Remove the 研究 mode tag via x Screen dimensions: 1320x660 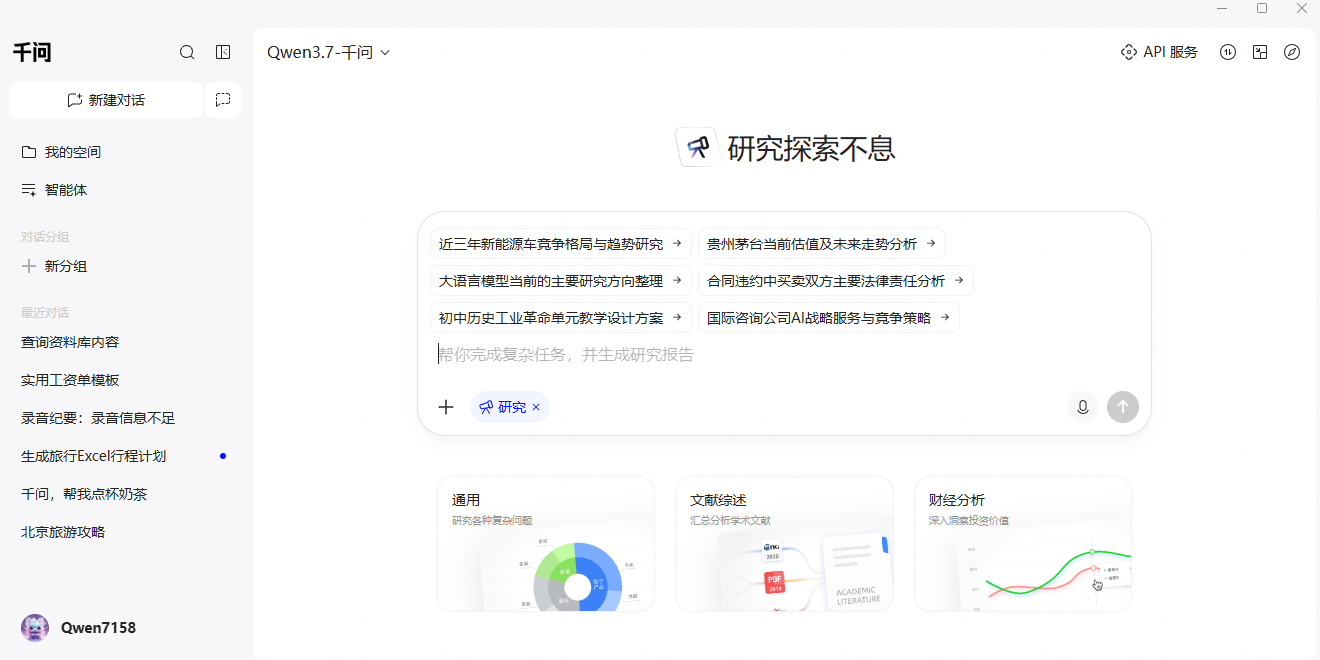(536, 407)
